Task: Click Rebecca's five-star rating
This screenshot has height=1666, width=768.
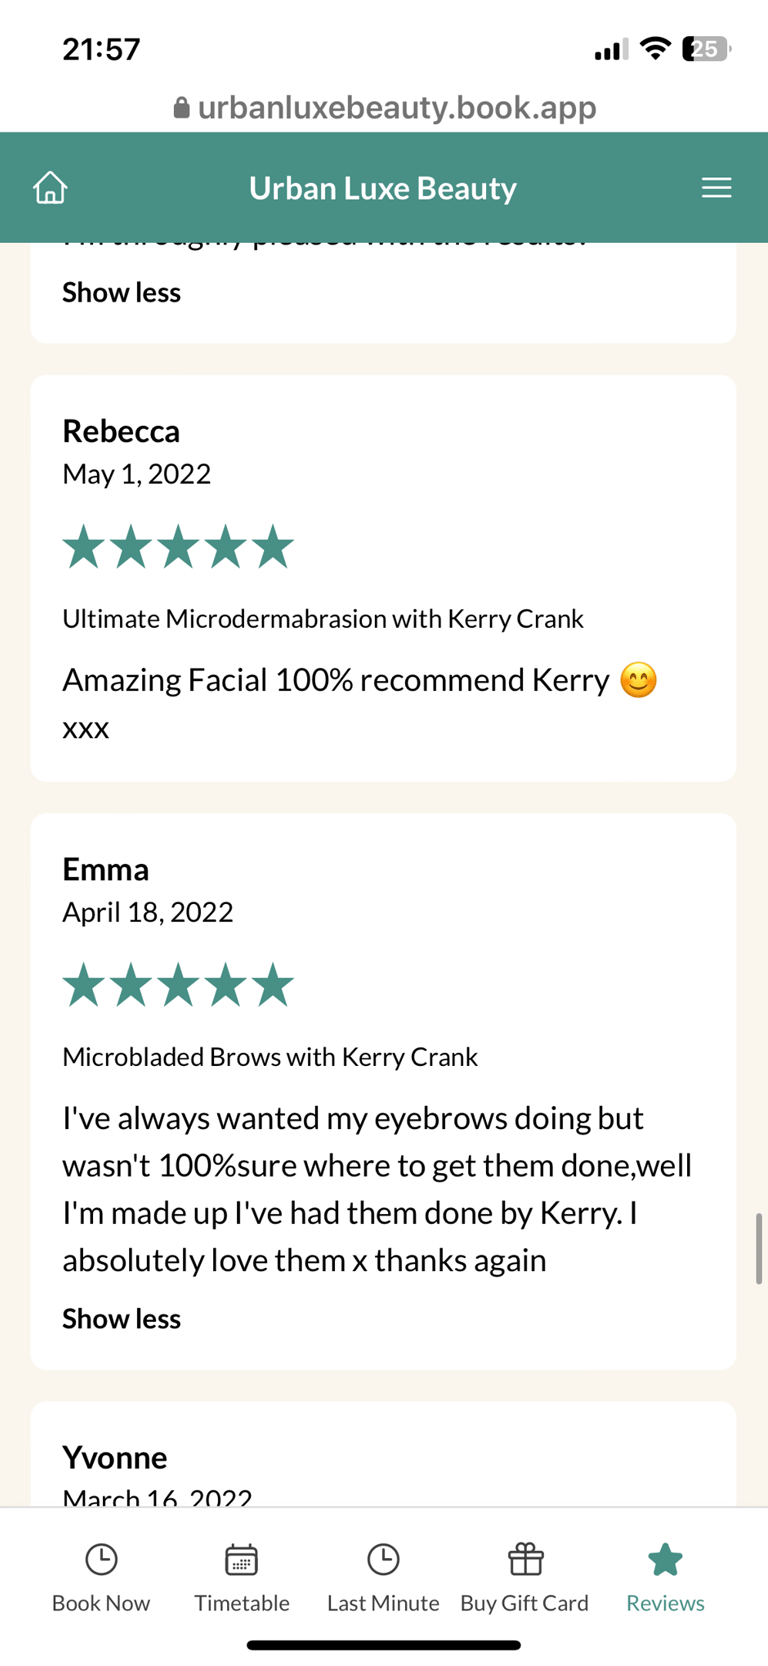Action: [178, 548]
